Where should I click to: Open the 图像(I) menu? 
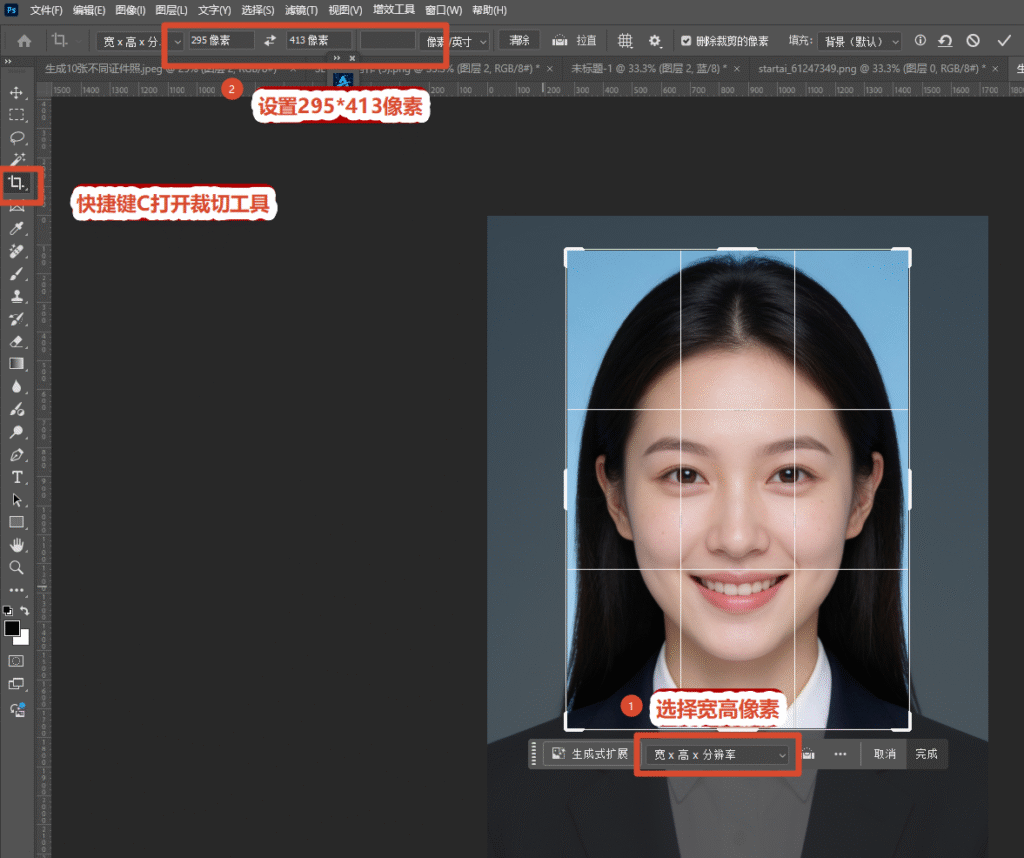click(130, 10)
